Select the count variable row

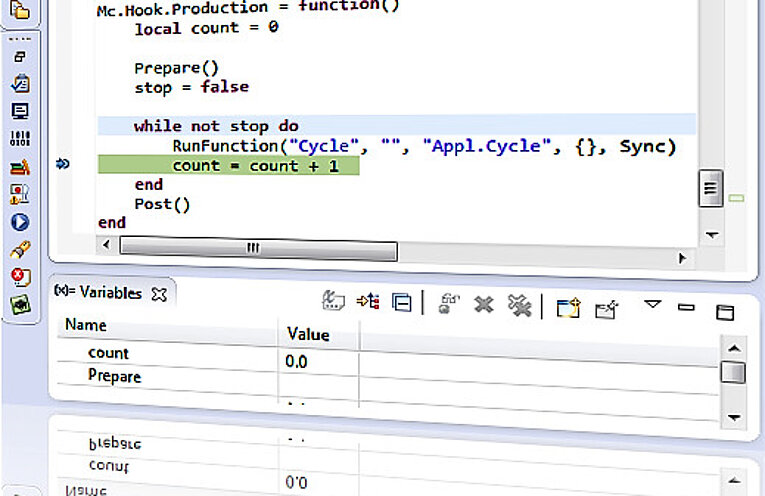pos(108,353)
